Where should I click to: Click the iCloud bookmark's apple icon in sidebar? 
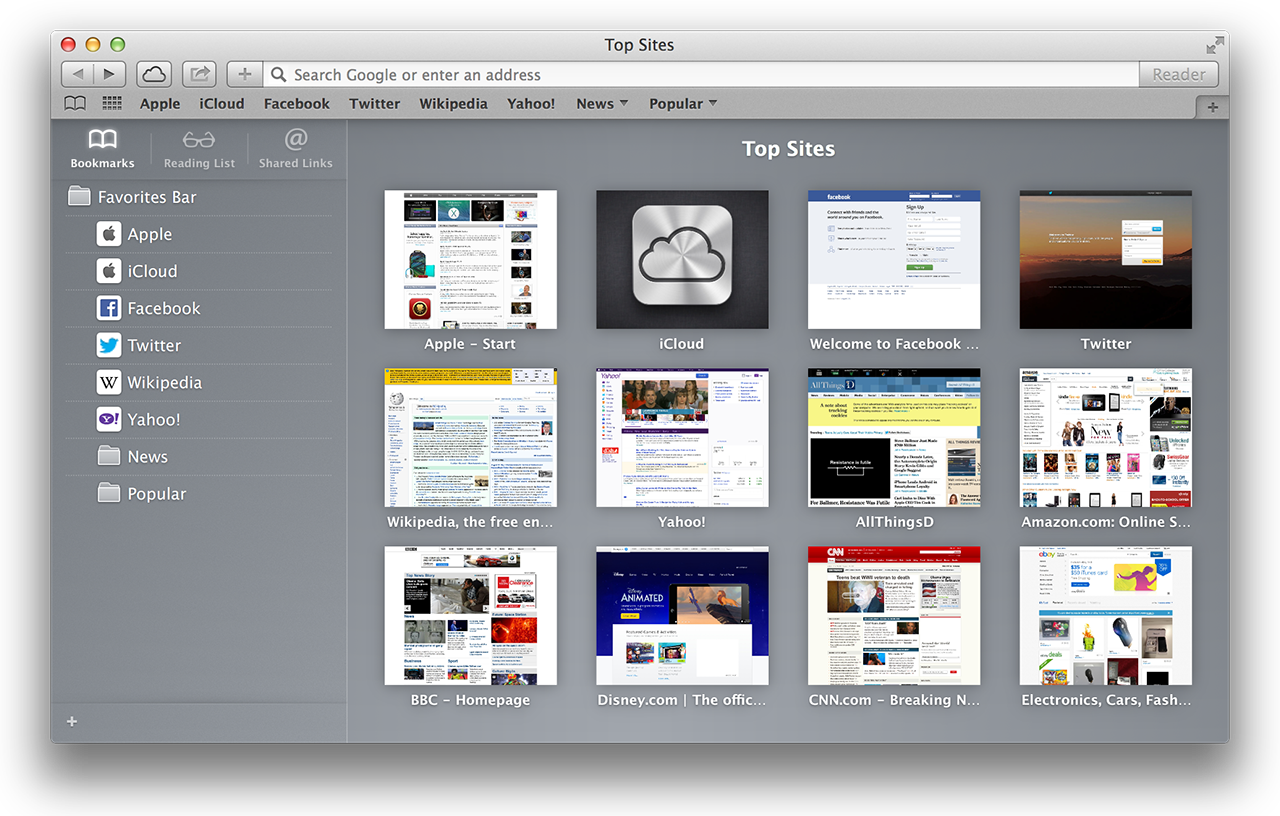click(x=109, y=271)
